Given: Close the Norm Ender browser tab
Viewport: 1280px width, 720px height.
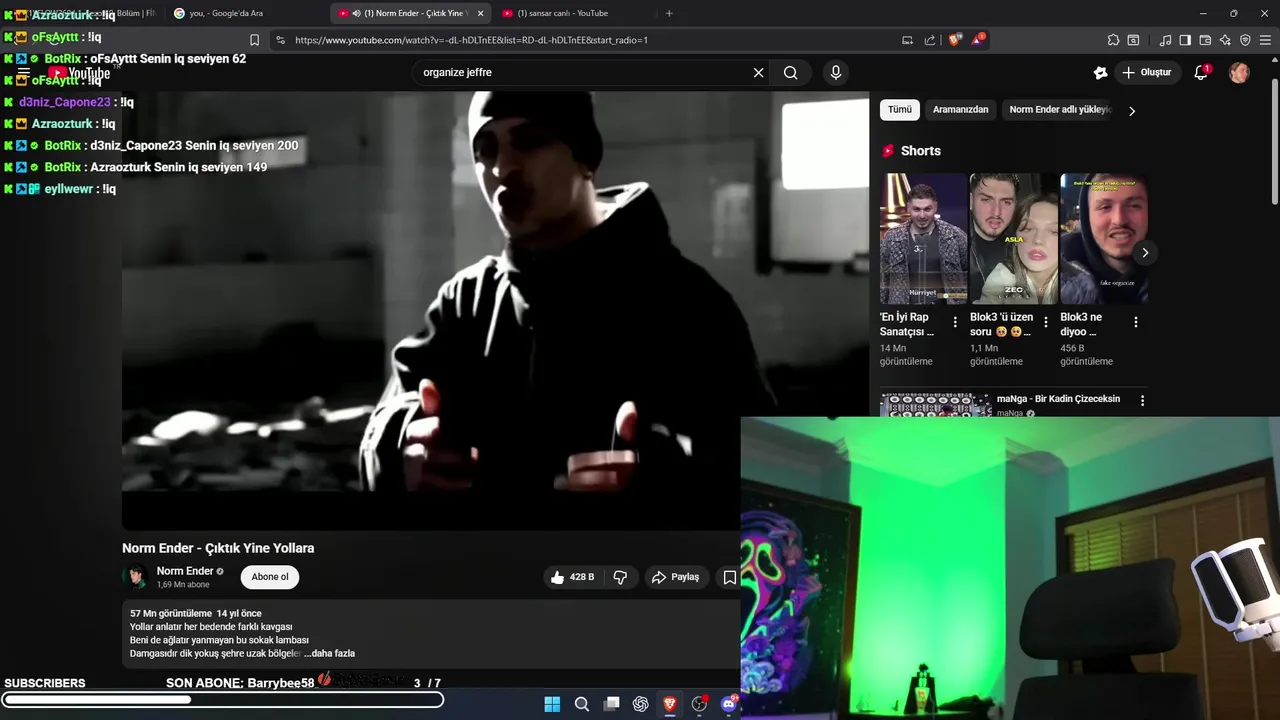Looking at the screenshot, I should point(480,13).
